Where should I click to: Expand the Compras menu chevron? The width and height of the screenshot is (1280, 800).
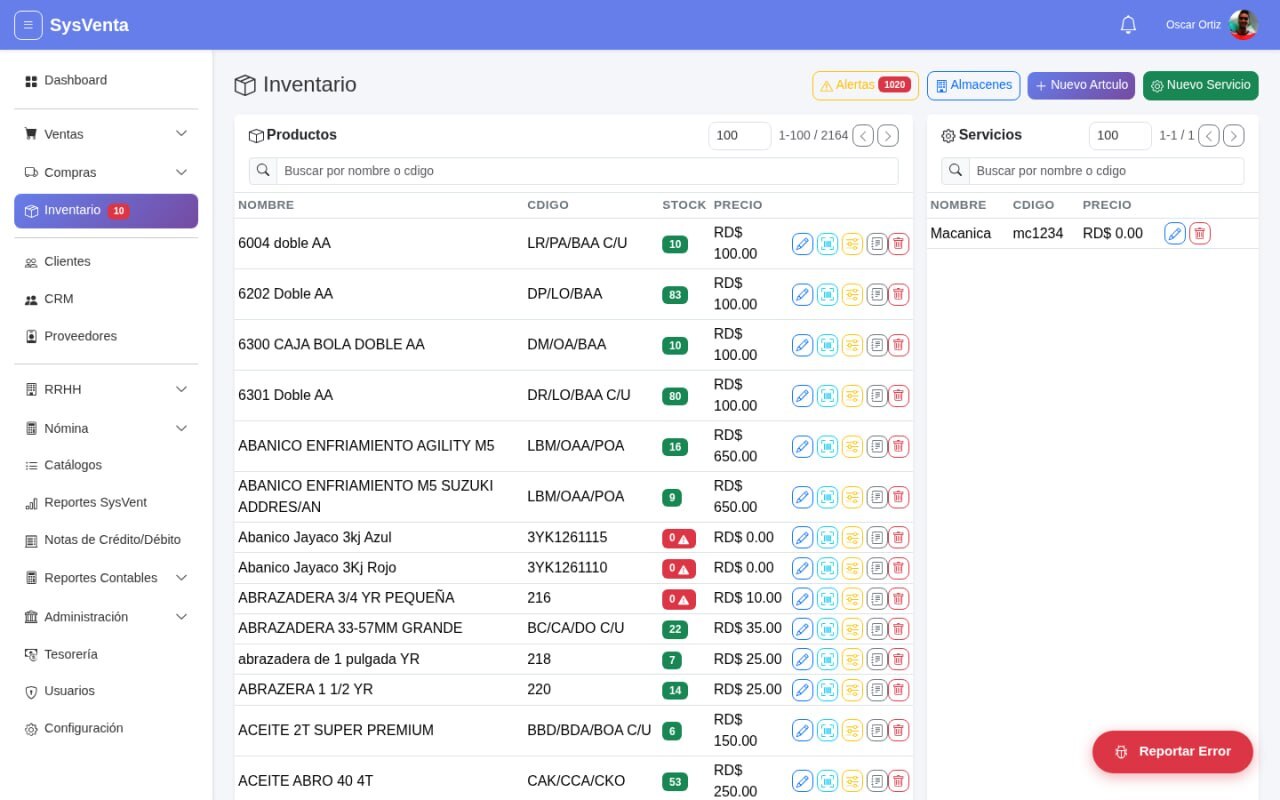pos(181,172)
